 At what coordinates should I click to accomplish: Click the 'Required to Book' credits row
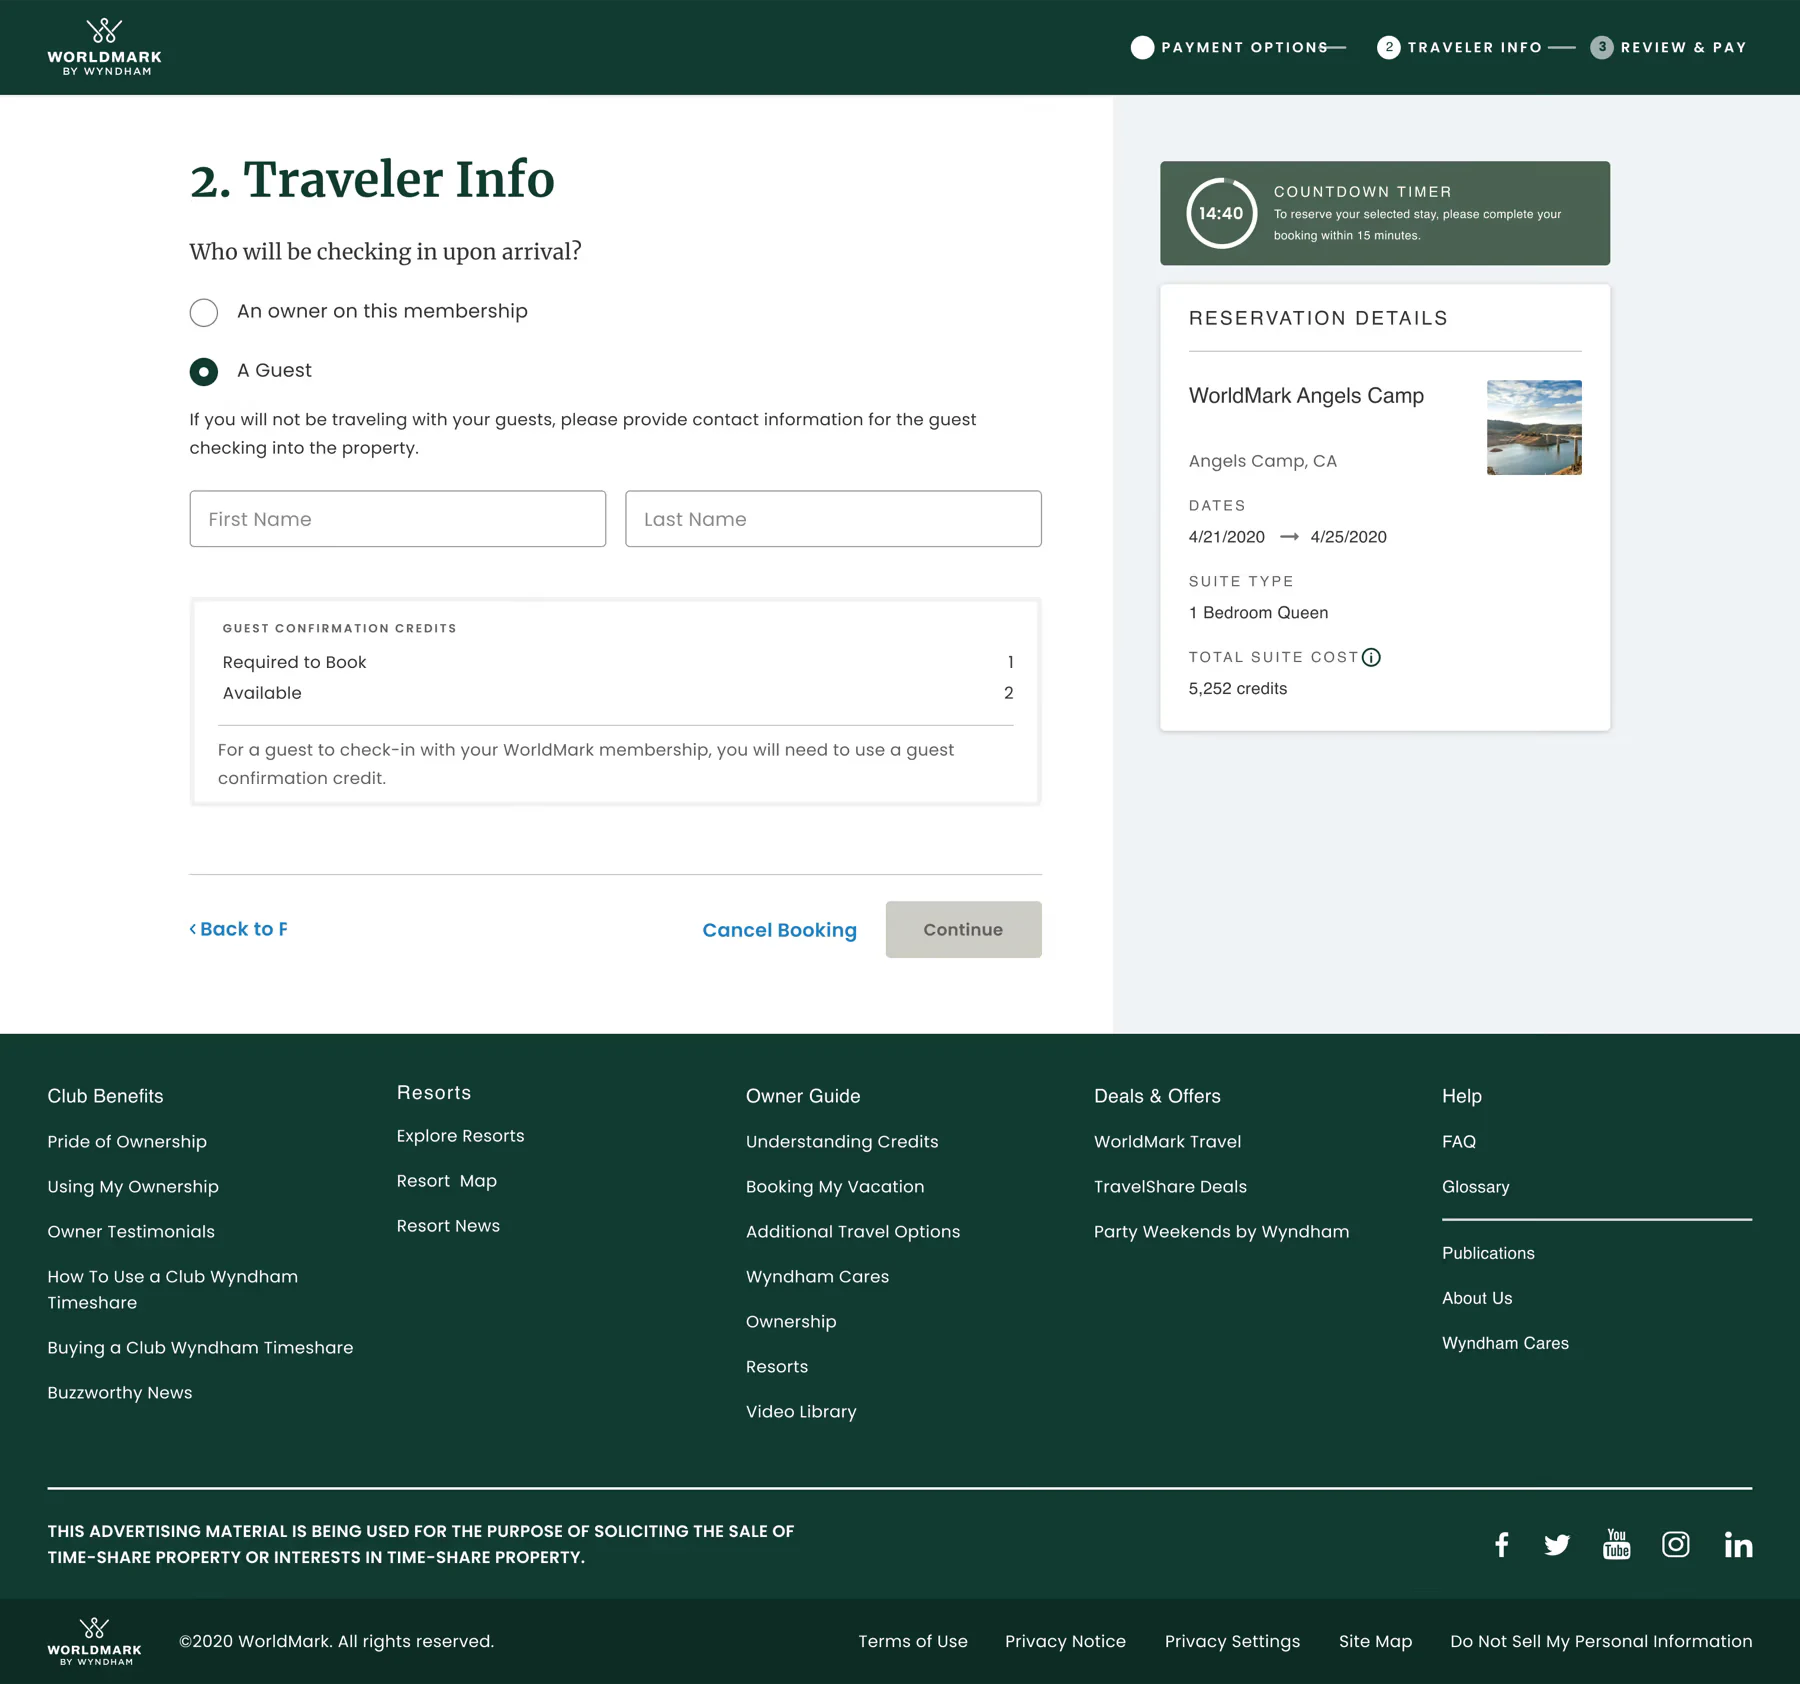(617, 662)
